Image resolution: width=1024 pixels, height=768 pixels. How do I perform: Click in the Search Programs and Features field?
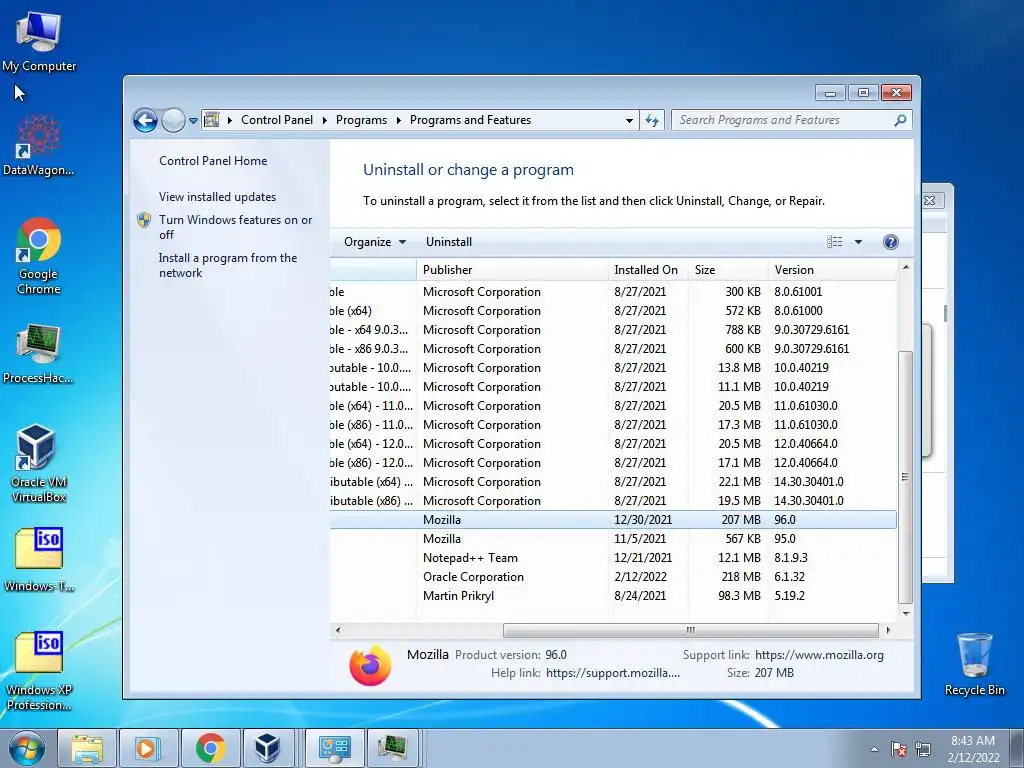coord(782,120)
